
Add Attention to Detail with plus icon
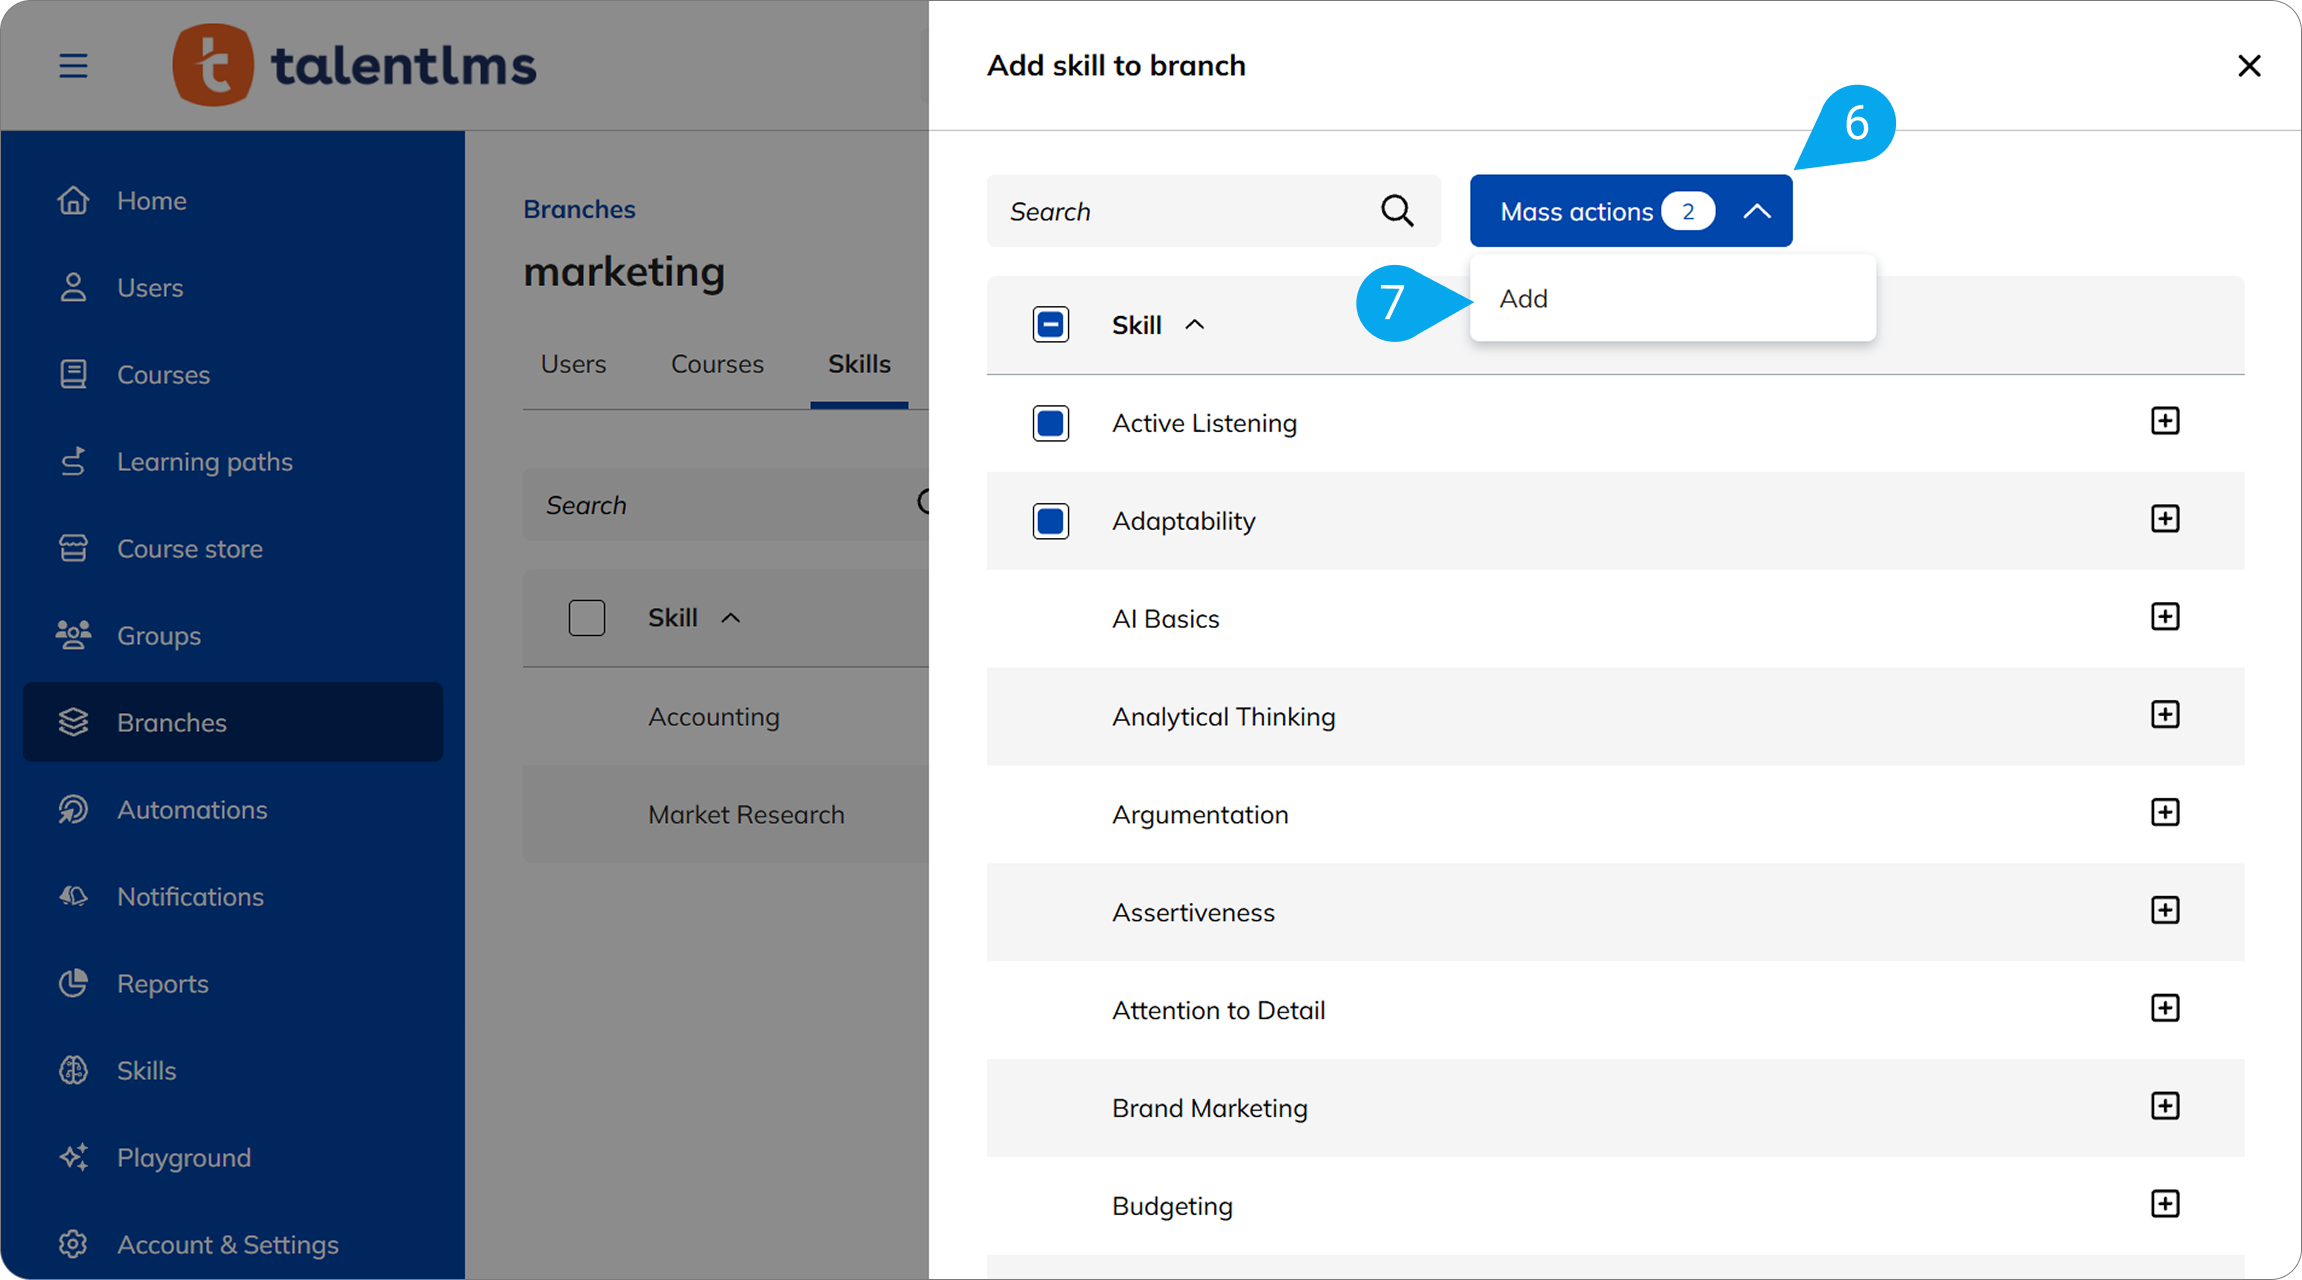pos(2165,1008)
